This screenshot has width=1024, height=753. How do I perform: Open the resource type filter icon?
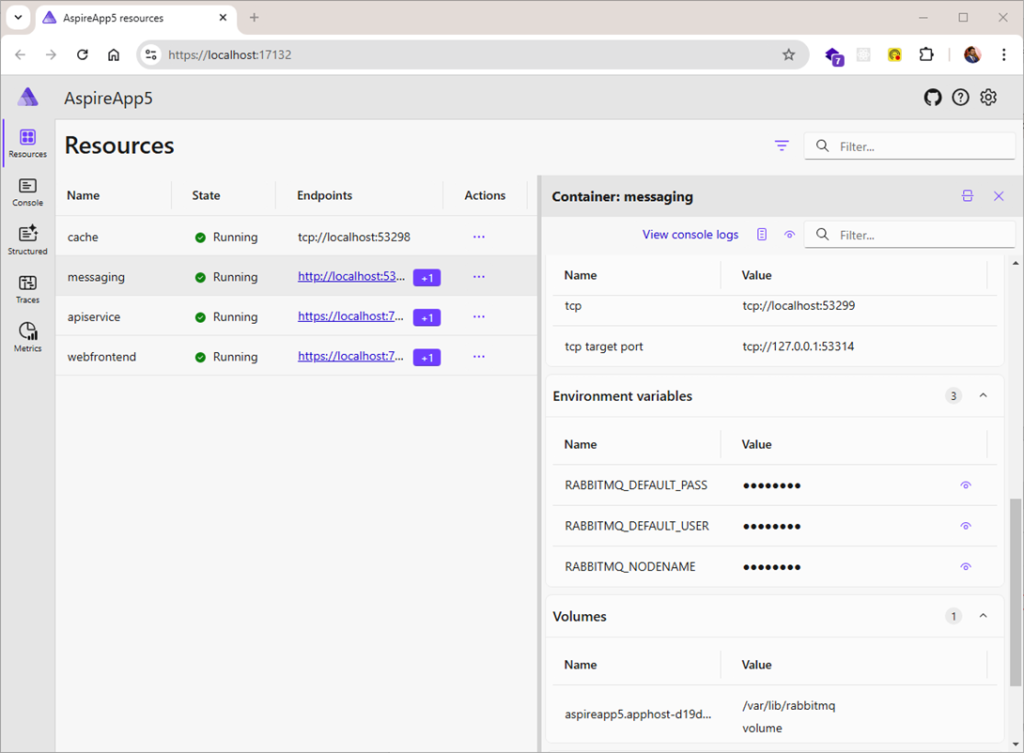click(x=782, y=146)
